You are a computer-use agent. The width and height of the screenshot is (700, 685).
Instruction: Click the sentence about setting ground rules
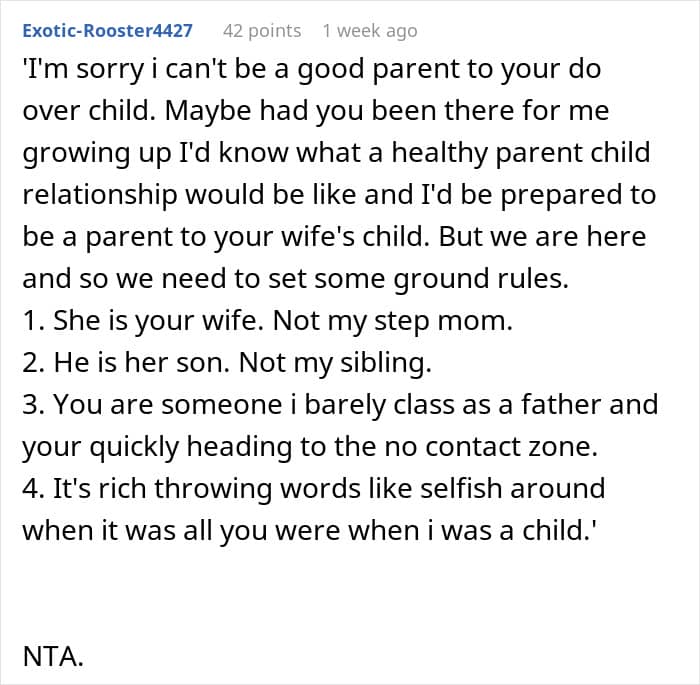pyautogui.click(x=295, y=281)
